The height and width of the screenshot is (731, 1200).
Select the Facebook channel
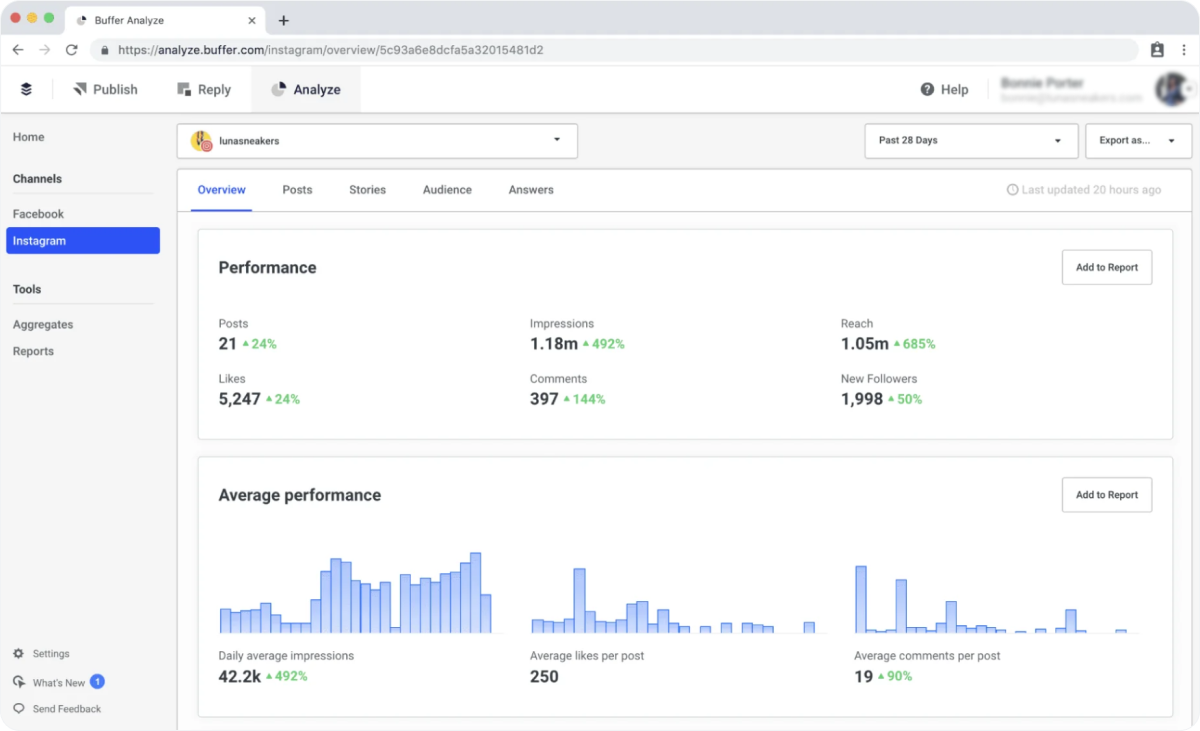38,214
